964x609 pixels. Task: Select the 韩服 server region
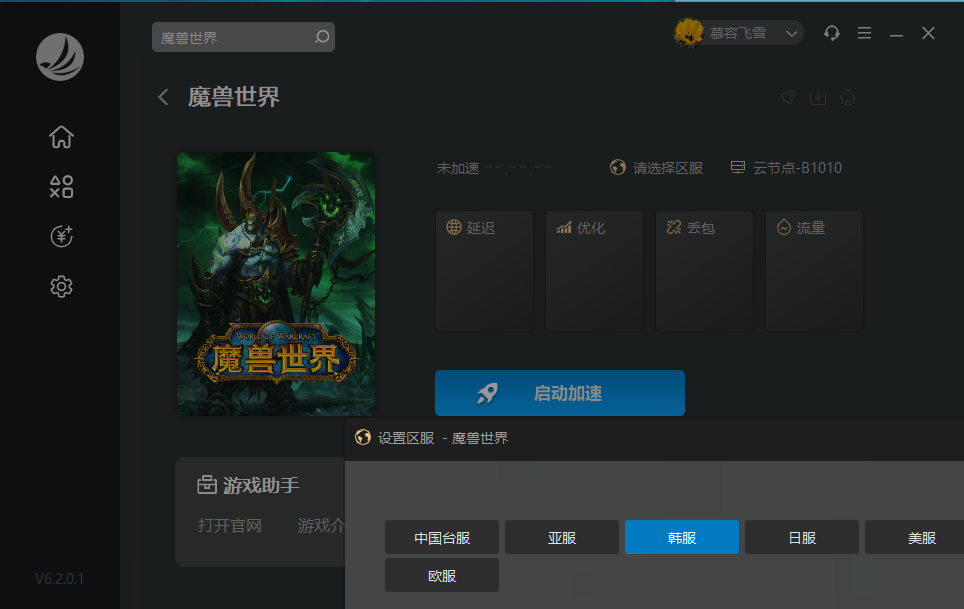pyautogui.click(x=682, y=538)
